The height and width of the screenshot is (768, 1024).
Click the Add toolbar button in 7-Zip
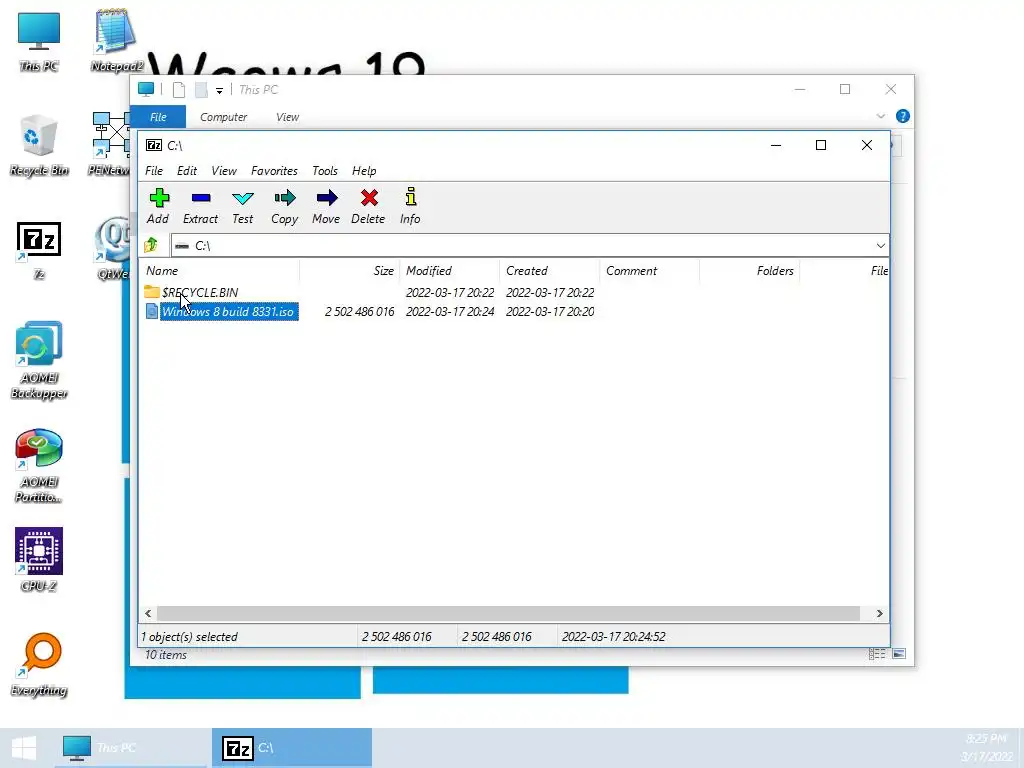pyautogui.click(x=158, y=206)
